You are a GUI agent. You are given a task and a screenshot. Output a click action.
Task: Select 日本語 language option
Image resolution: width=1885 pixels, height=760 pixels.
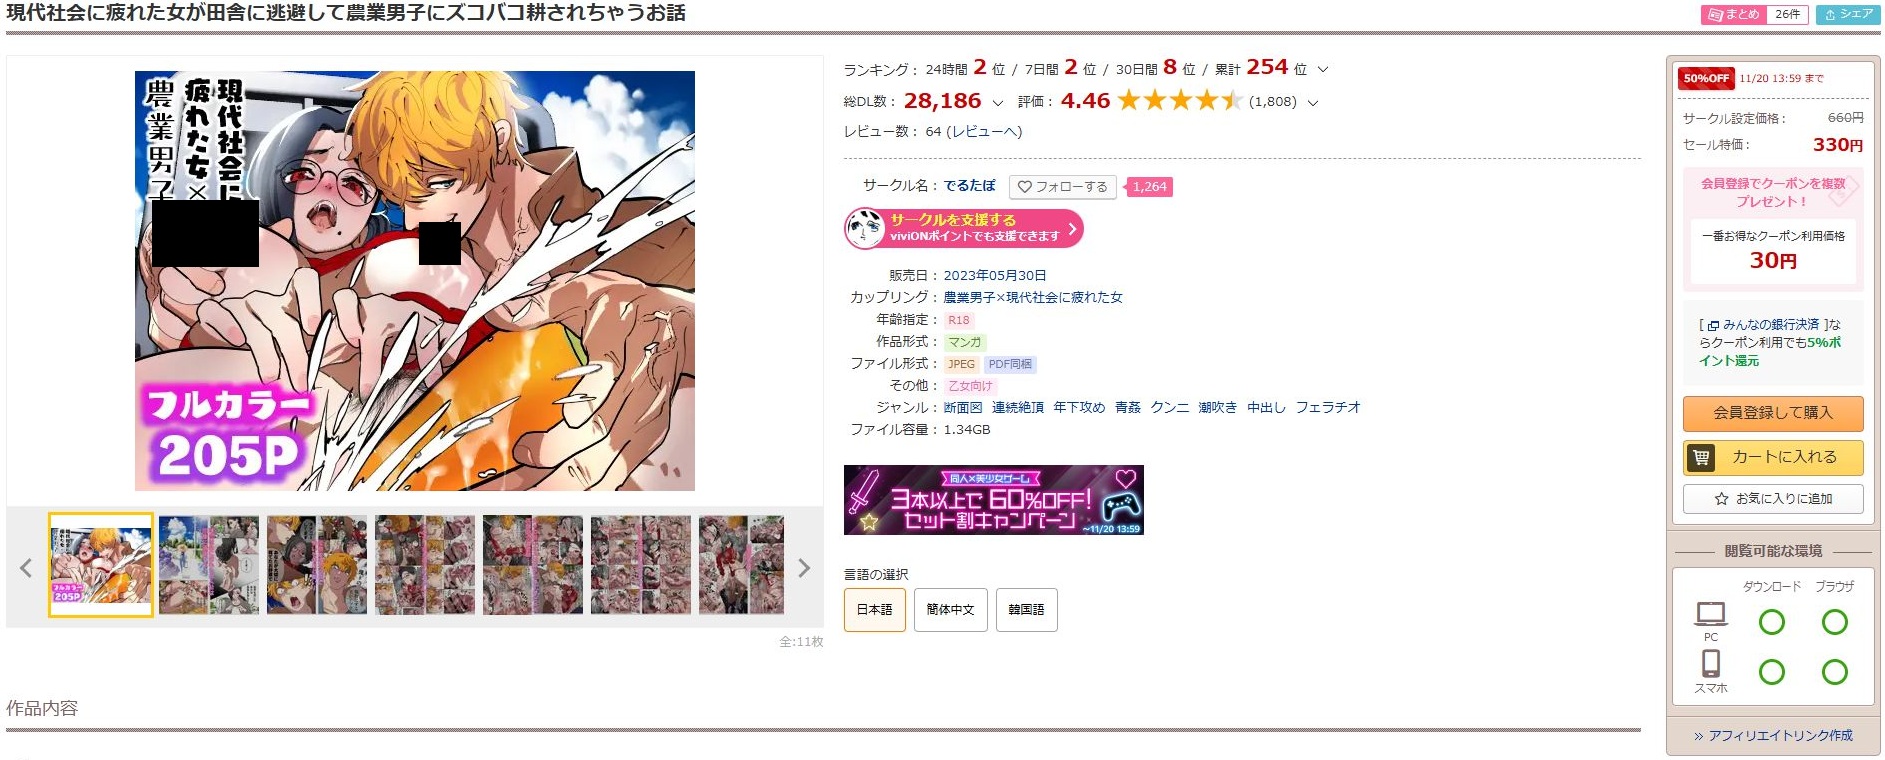pyautogui.click(x=874, y=610)
